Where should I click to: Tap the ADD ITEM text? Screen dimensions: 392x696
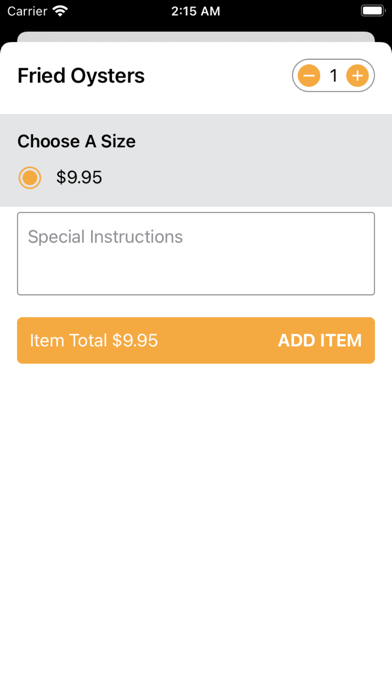(320, 340)
